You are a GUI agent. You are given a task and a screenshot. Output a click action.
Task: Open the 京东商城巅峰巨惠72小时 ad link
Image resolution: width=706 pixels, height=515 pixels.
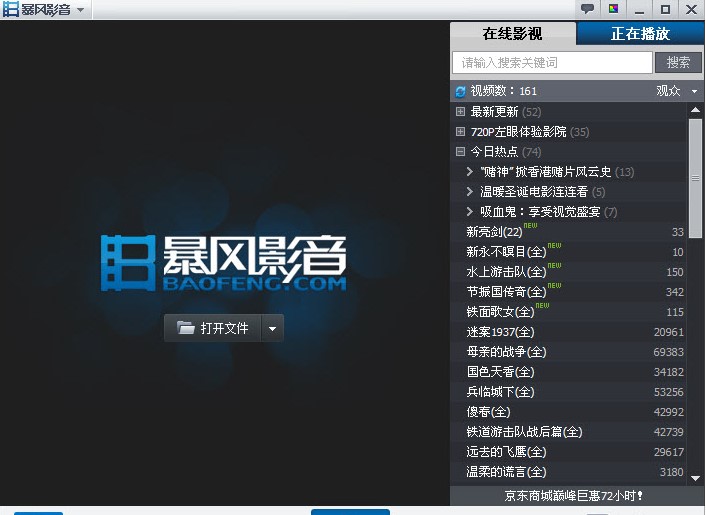[573, 496]
